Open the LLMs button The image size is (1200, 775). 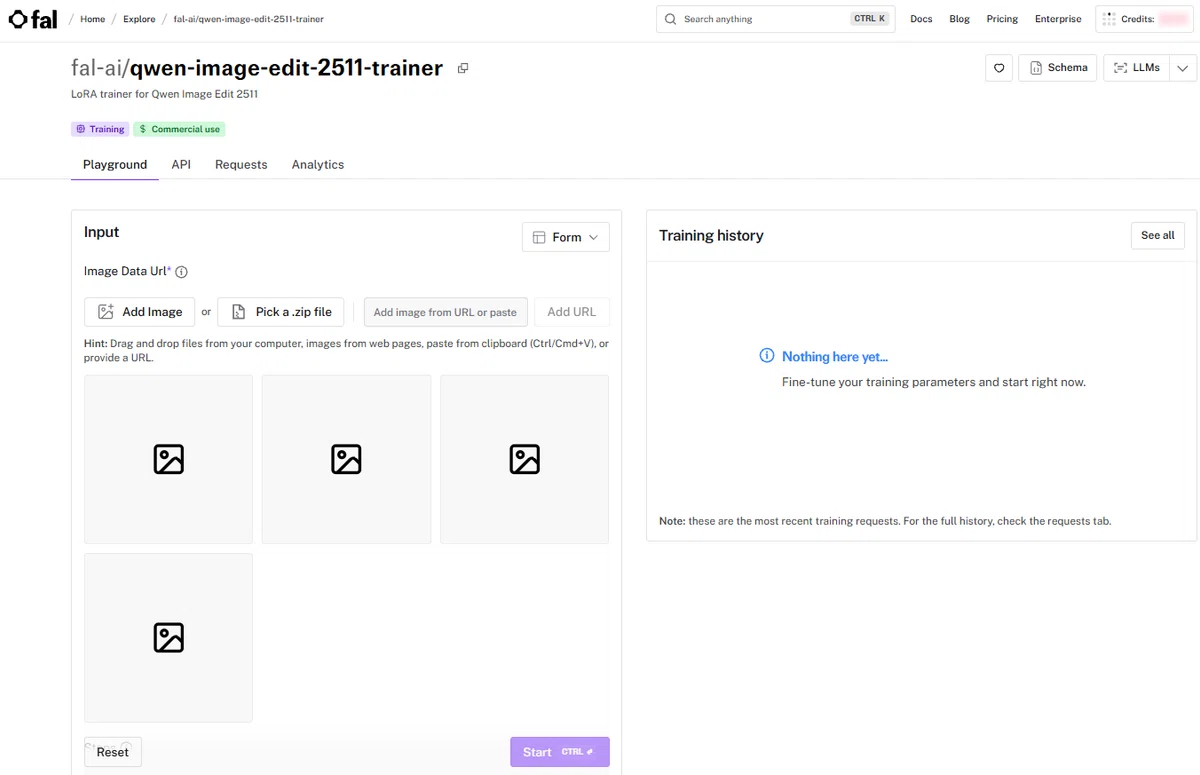coord(1136,68)
